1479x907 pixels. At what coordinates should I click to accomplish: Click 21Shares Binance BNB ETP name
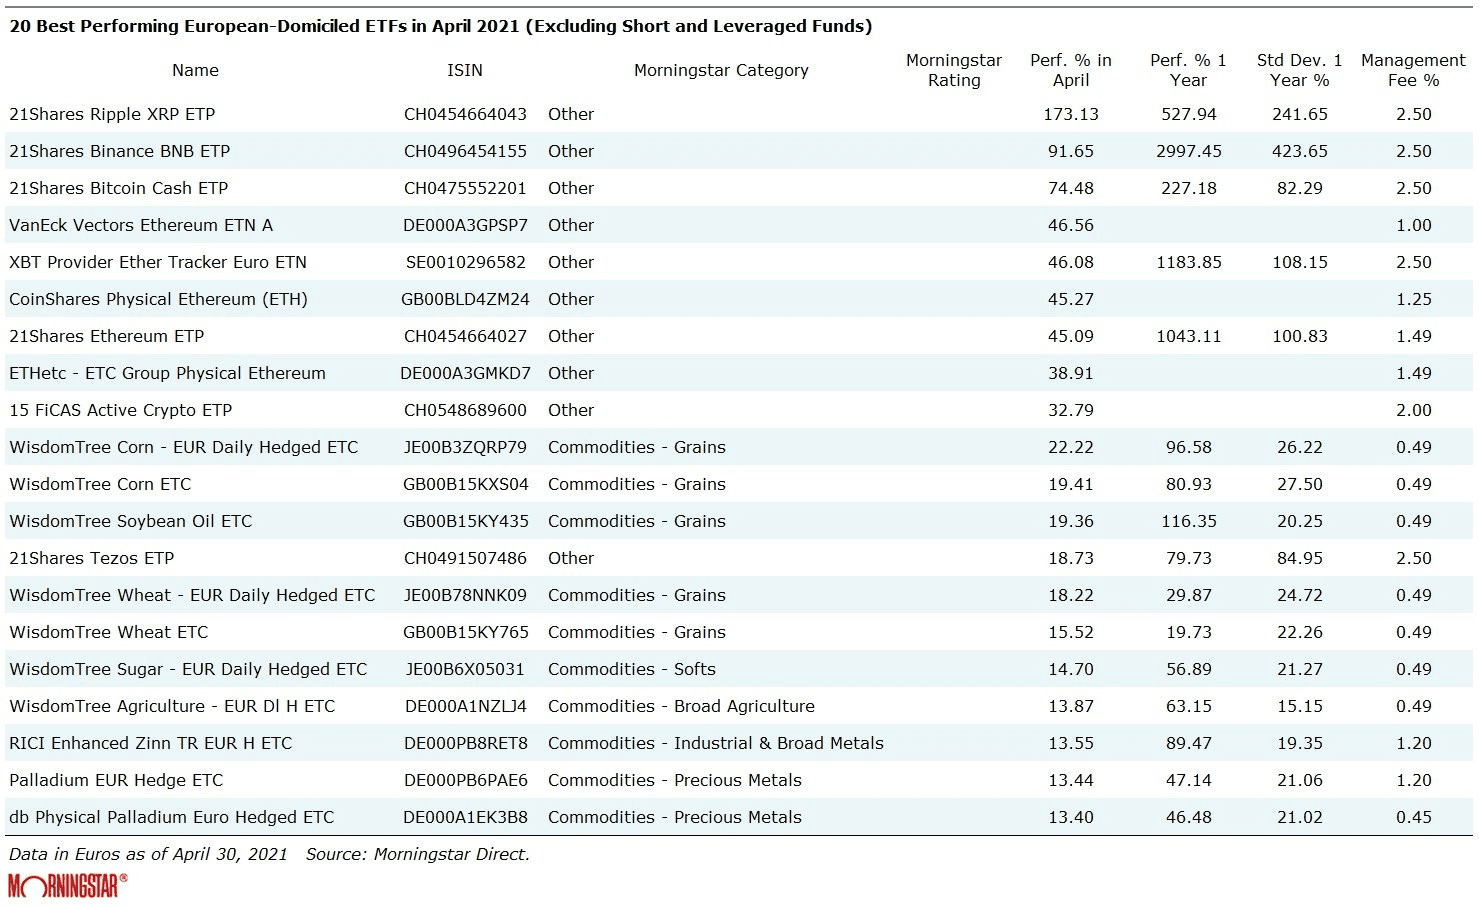click(x=119, y=151)
